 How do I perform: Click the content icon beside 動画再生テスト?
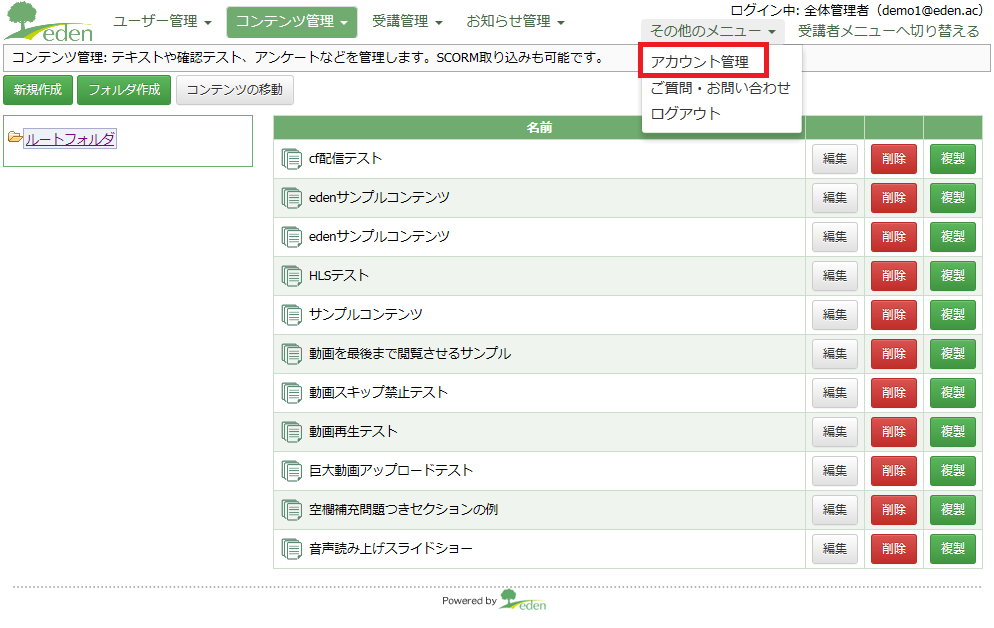pyautogui.click(x=292, y=432)
